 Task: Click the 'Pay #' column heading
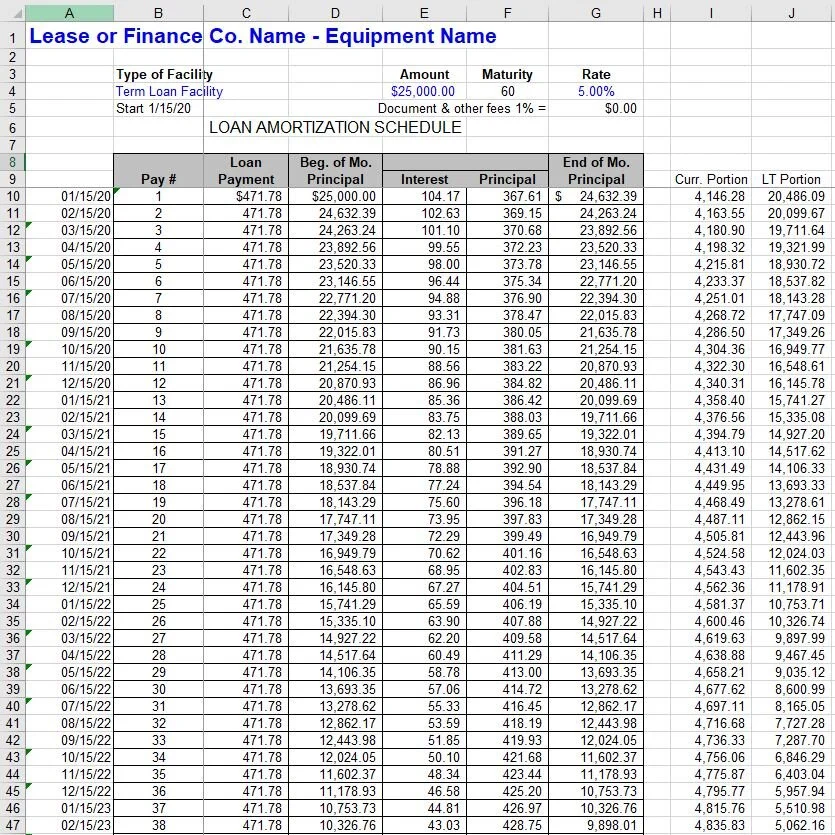[158, 179]
